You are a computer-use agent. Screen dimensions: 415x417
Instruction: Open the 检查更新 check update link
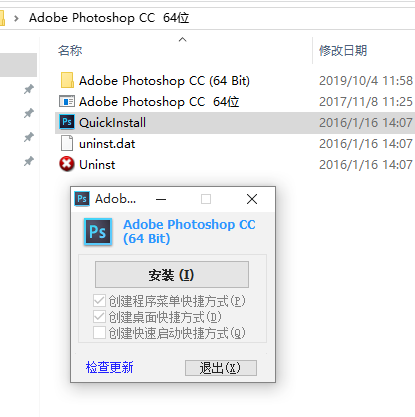[x=109, y=367]
